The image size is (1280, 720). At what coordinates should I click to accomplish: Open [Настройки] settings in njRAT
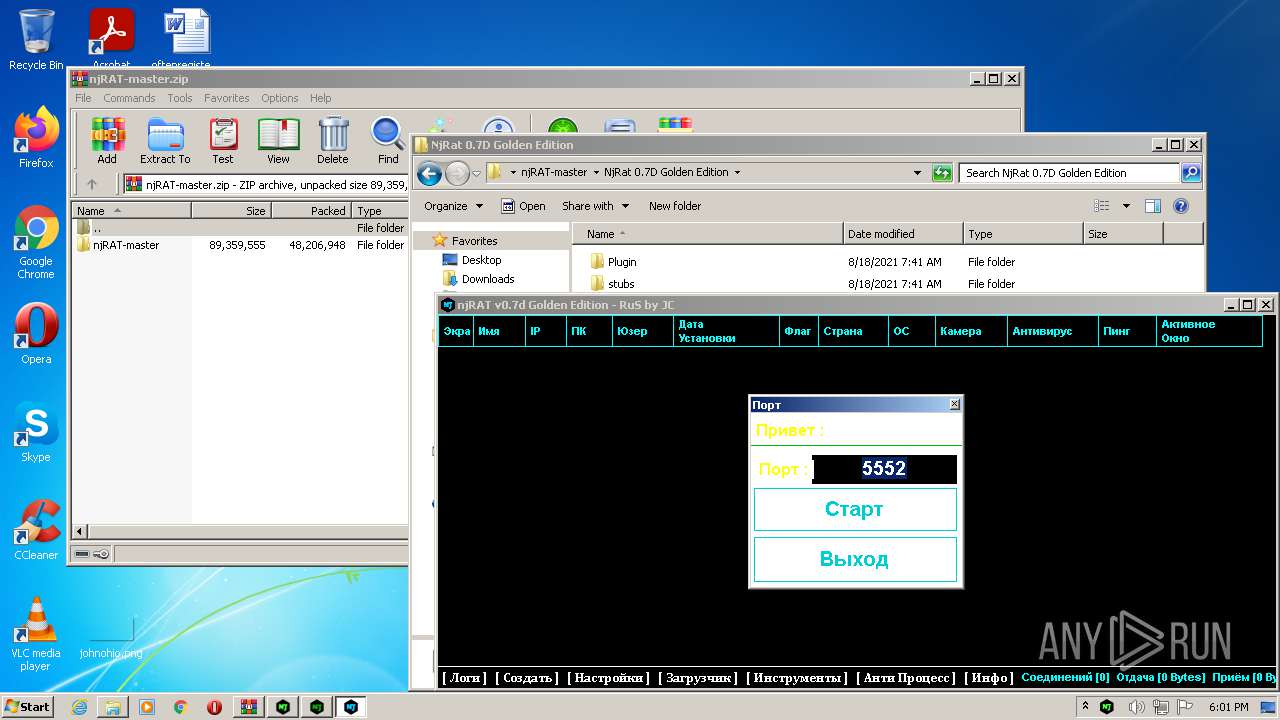608,678
